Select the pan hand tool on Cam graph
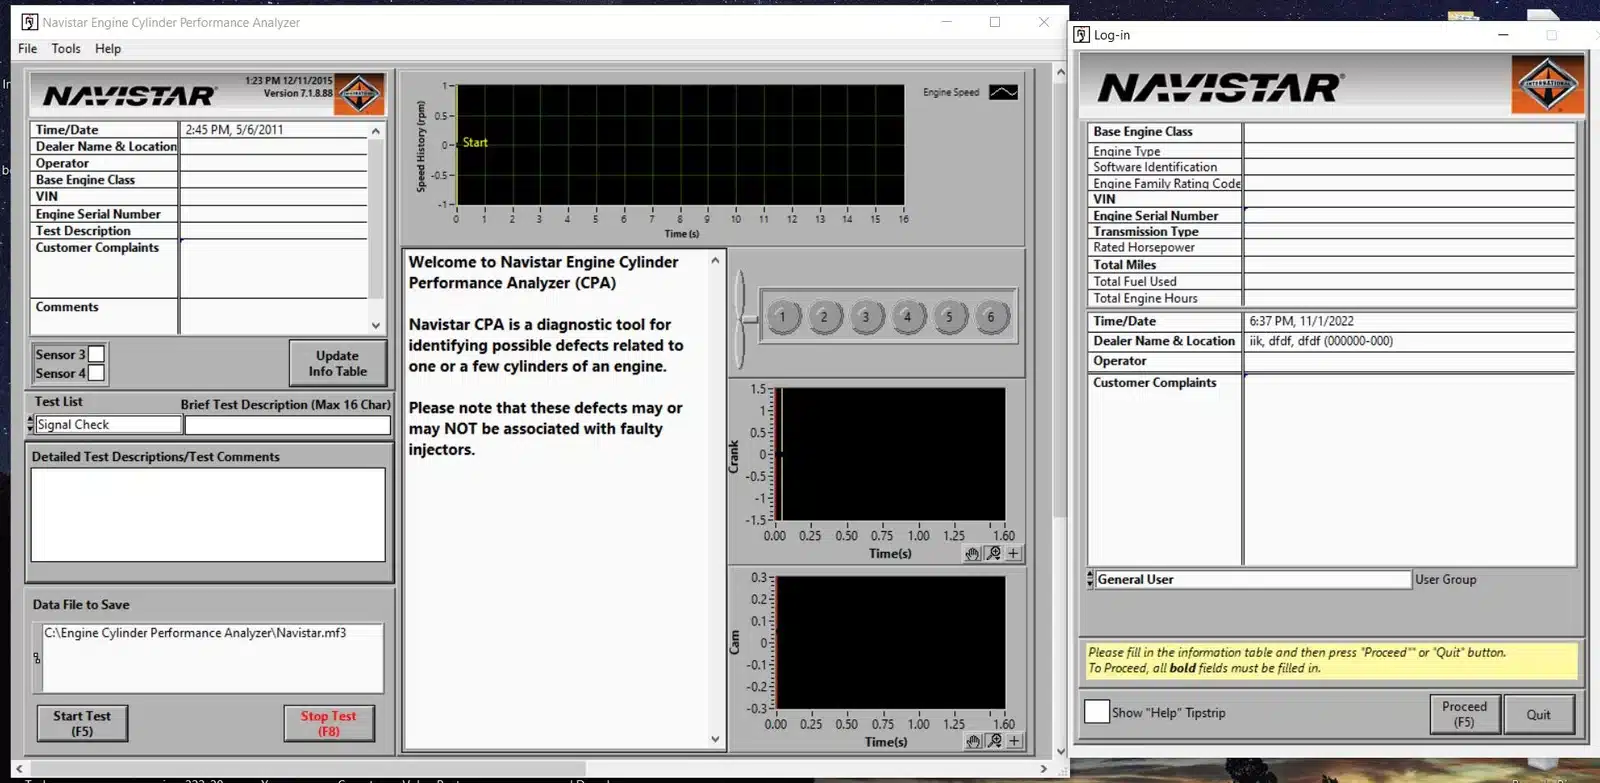This screenshot has width=1600, height=783. (x=973, y=741)
